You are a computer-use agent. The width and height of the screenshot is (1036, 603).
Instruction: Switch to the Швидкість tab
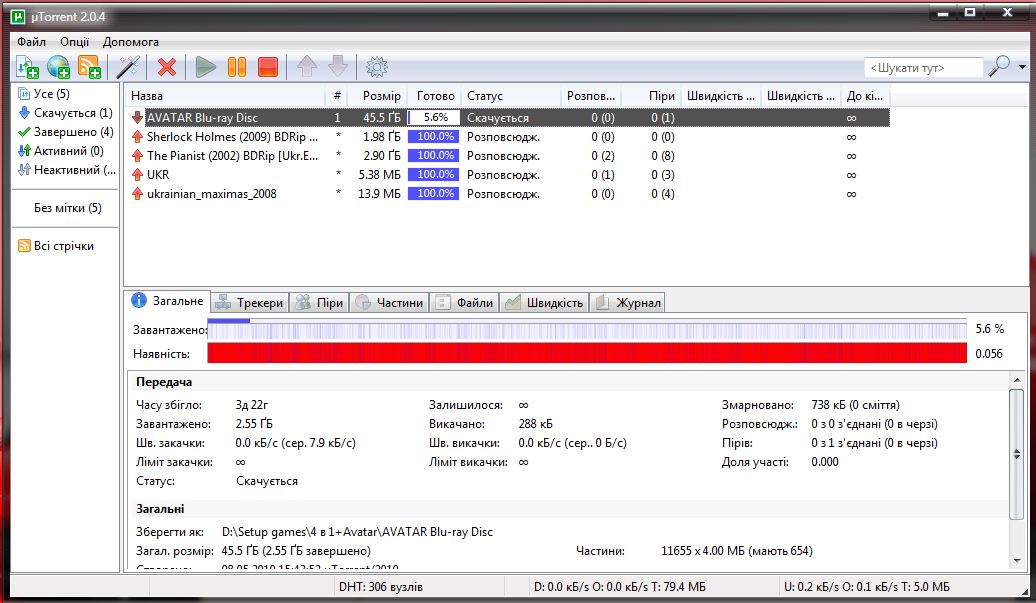tap(544, 302)
